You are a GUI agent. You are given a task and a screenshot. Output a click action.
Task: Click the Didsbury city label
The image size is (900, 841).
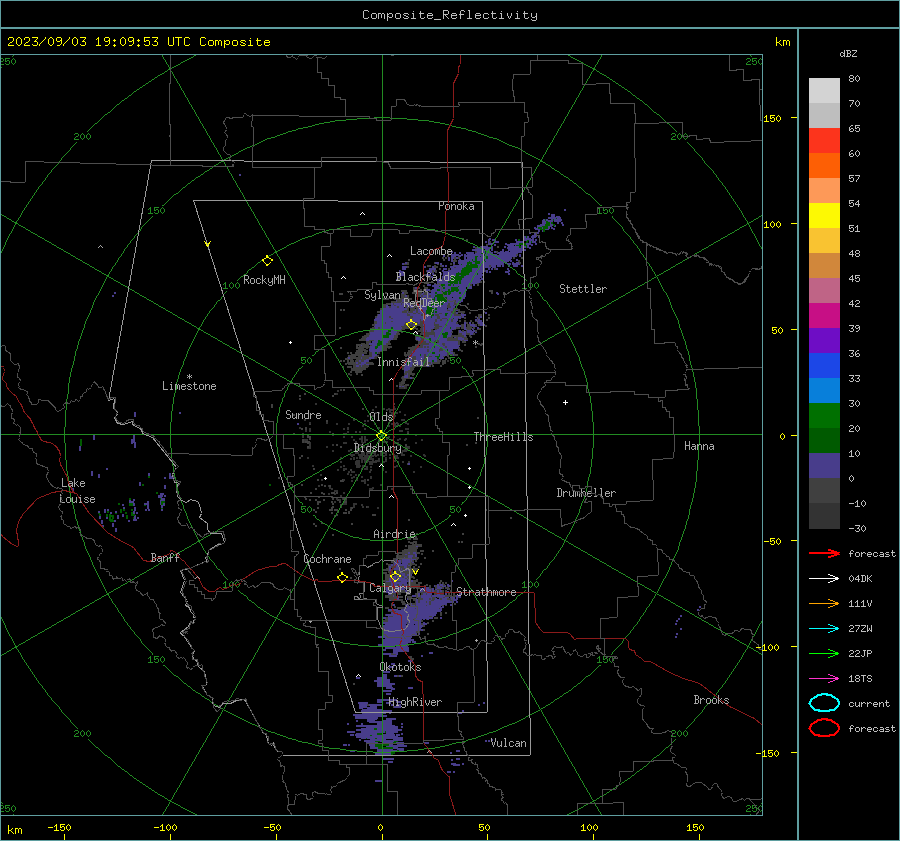click(378, 448)
